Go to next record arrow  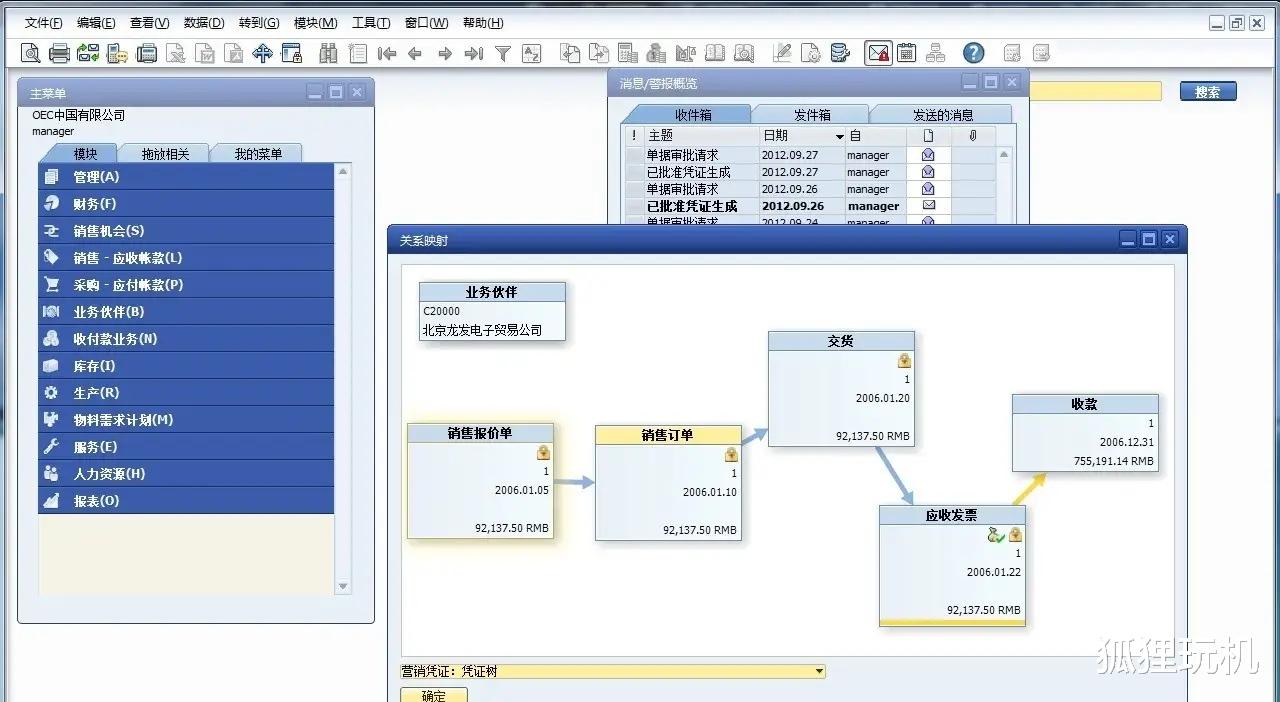click(445, 53)
